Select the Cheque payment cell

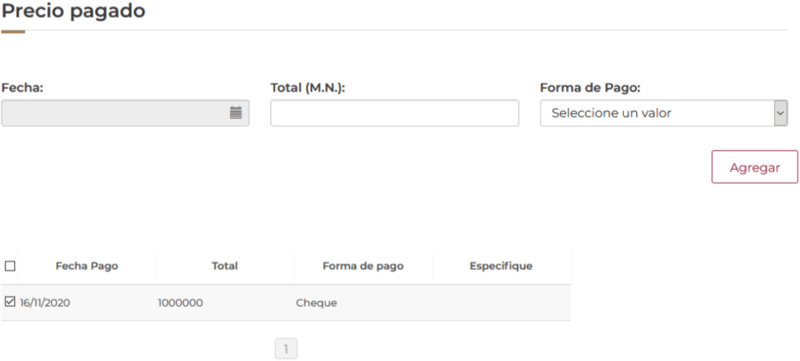coord(316,303)
